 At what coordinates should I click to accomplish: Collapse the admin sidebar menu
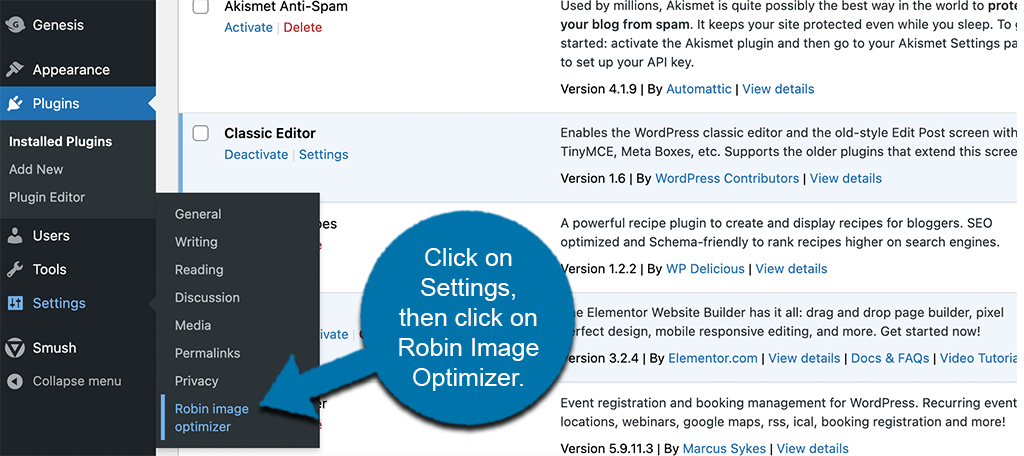(77, 381)
